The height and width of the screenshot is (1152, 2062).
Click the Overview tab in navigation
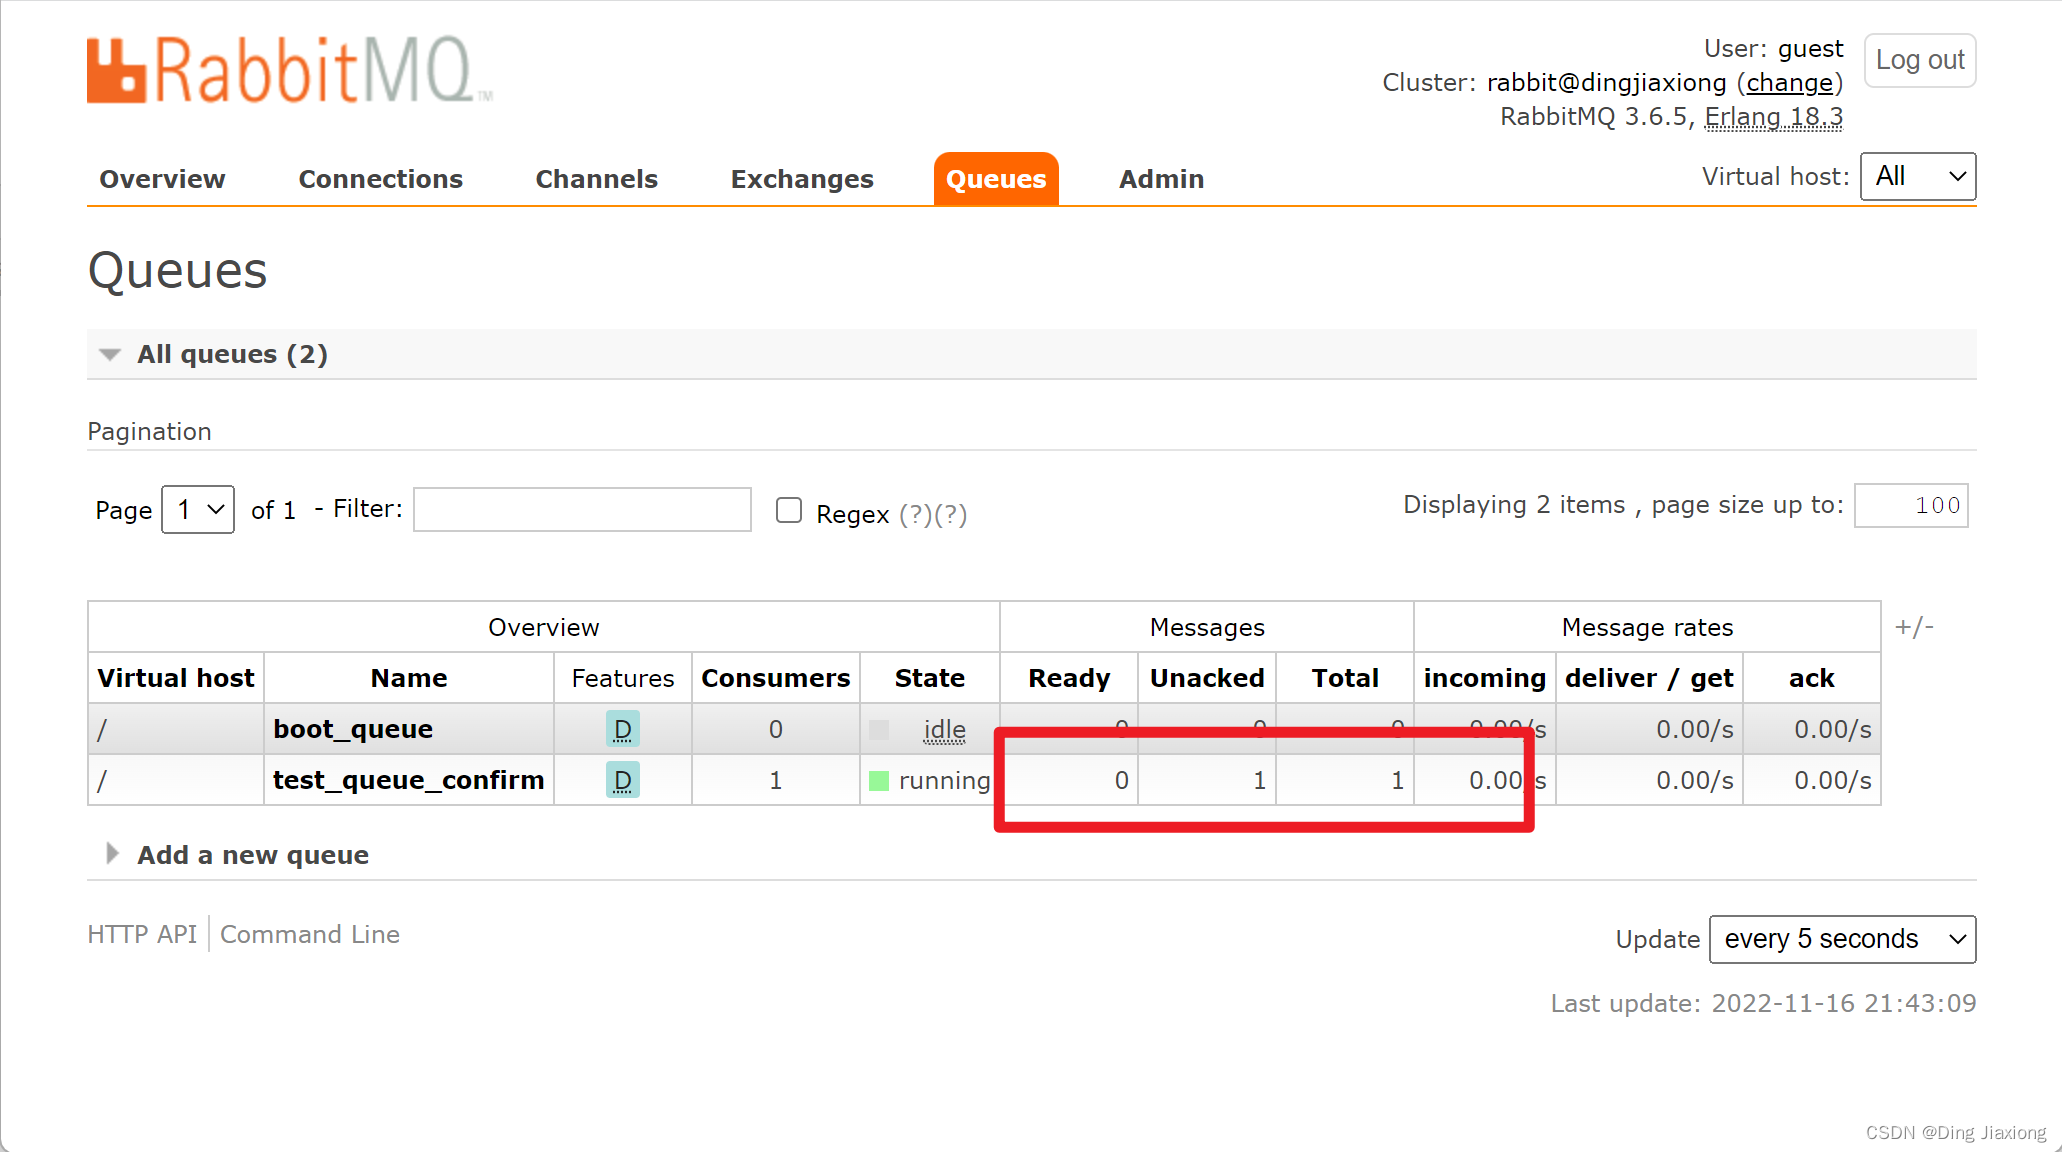click(161, 179)
